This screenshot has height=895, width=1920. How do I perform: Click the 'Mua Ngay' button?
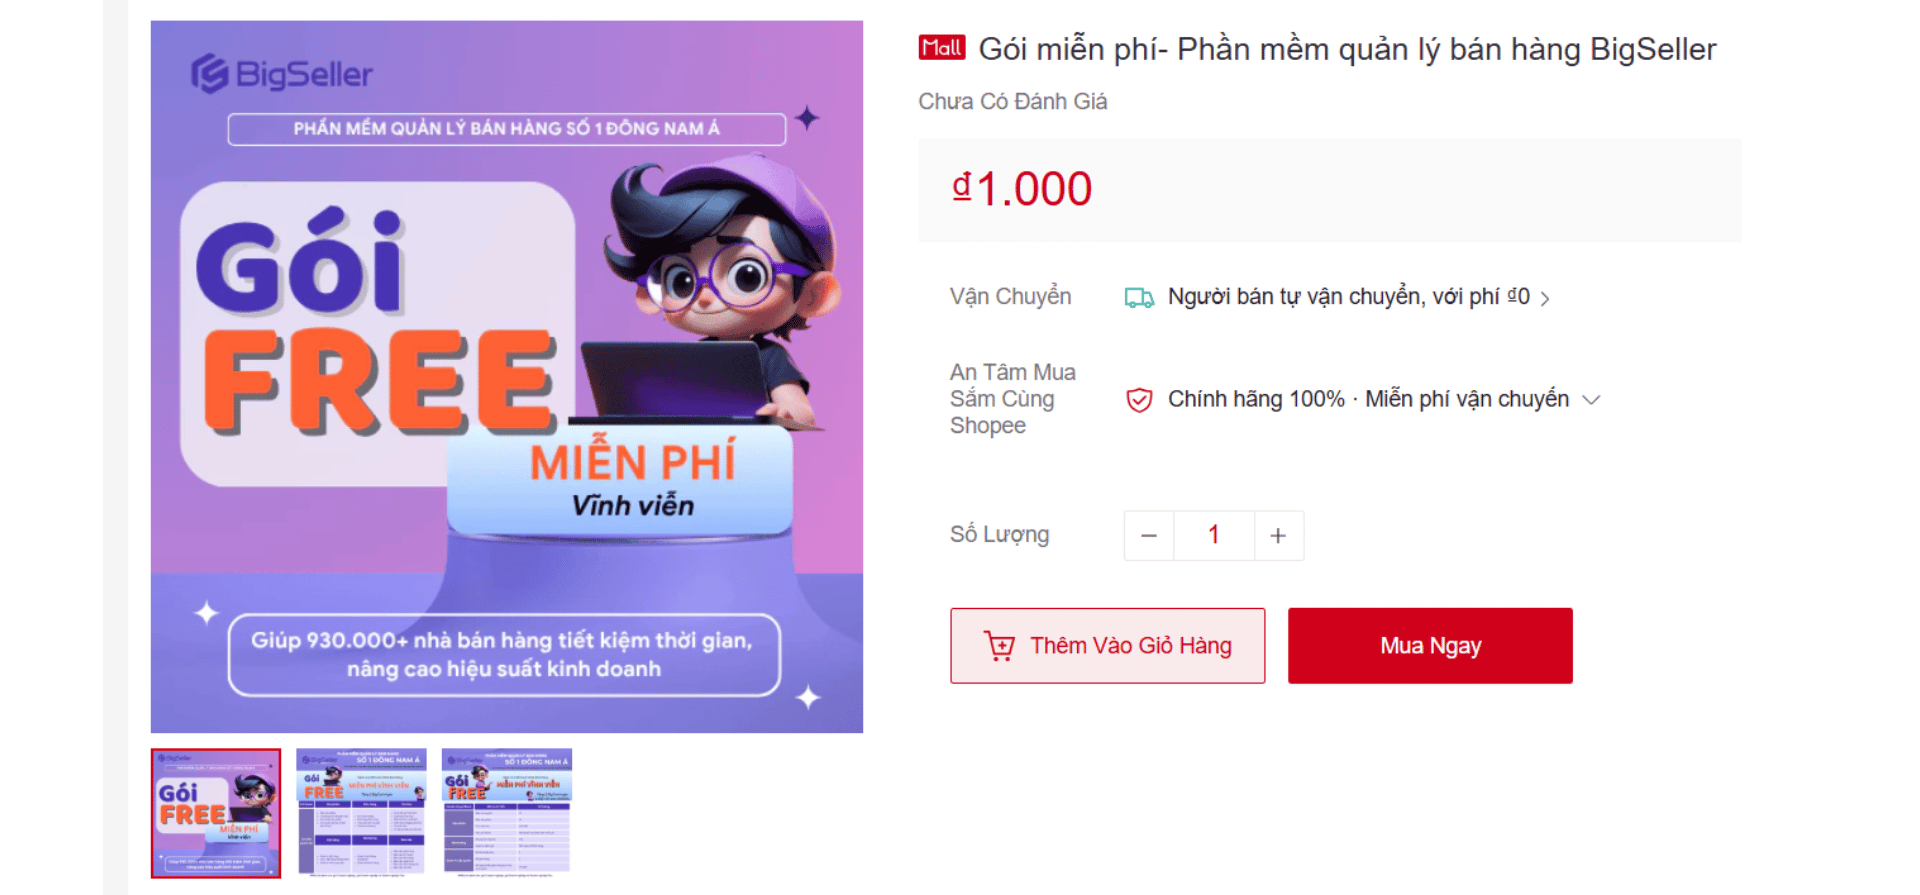1429,645
